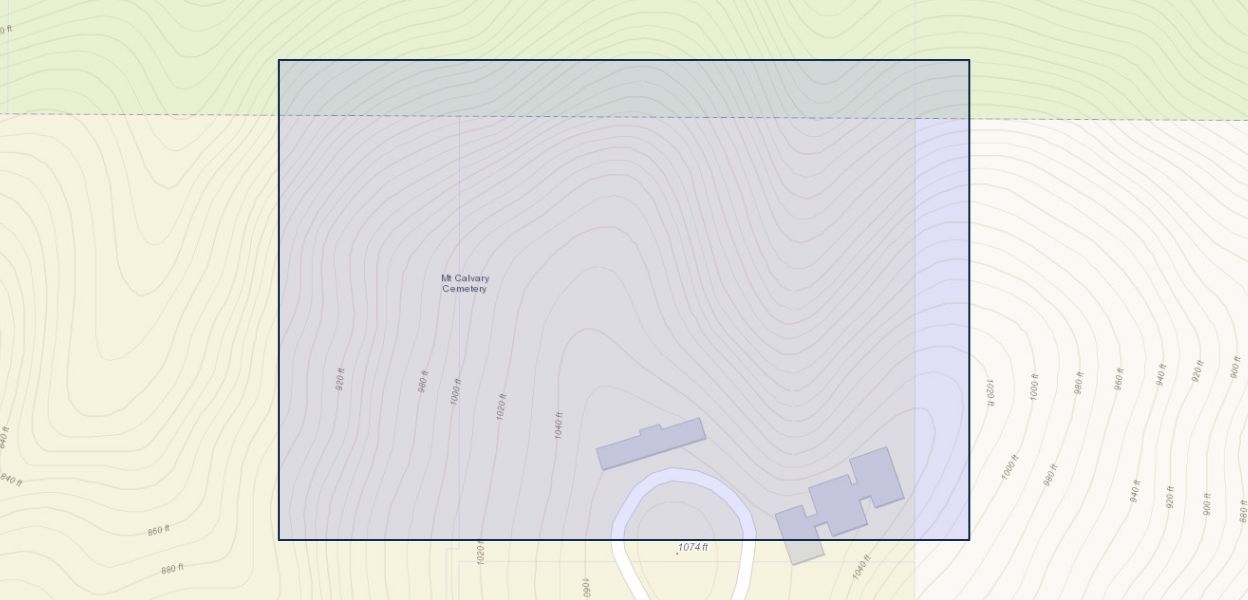
Task: Click the upside-down 1020 ft label right of rectangle
Action: [x=991, y=392]
